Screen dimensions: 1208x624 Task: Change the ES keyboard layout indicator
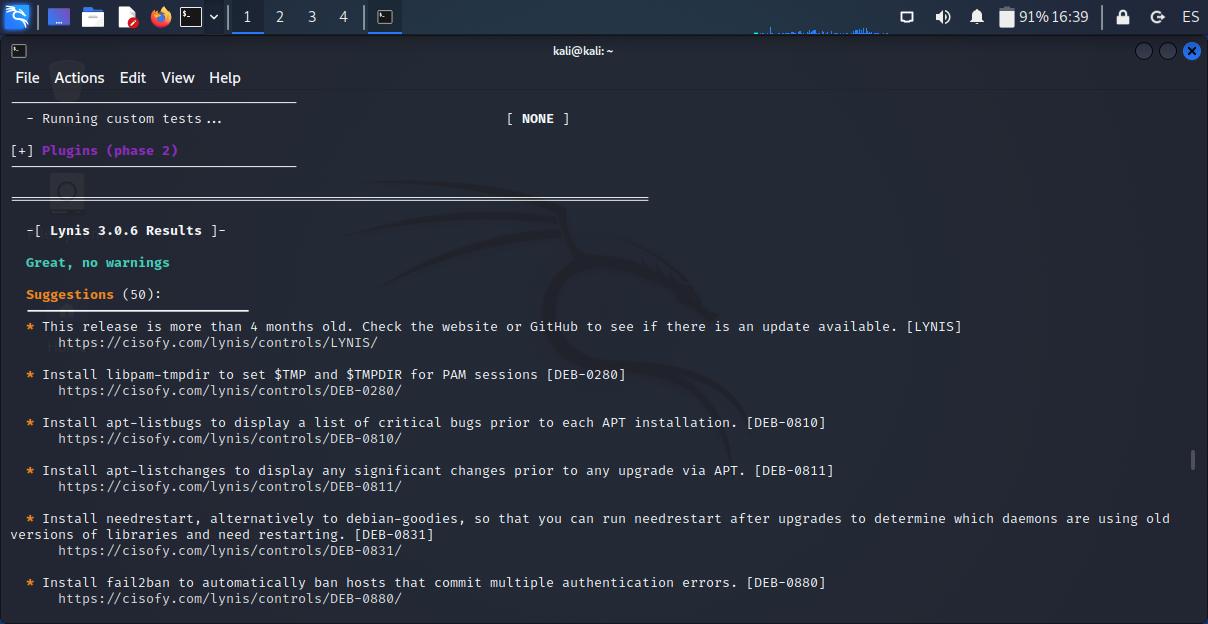click(1190, 17)
